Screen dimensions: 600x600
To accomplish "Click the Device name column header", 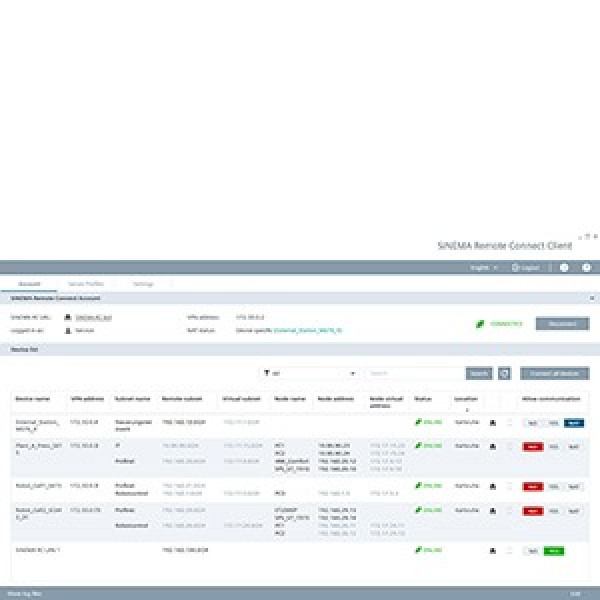I will 33,399.
